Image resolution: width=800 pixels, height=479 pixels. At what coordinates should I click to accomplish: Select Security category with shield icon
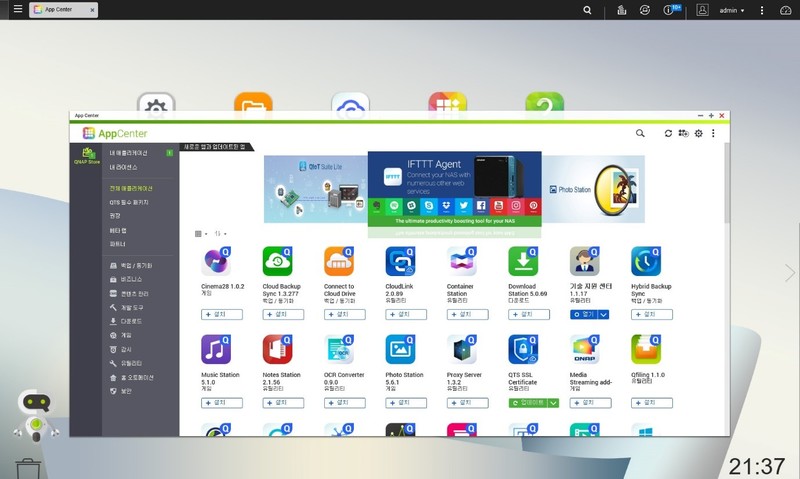tap(121, 391)
